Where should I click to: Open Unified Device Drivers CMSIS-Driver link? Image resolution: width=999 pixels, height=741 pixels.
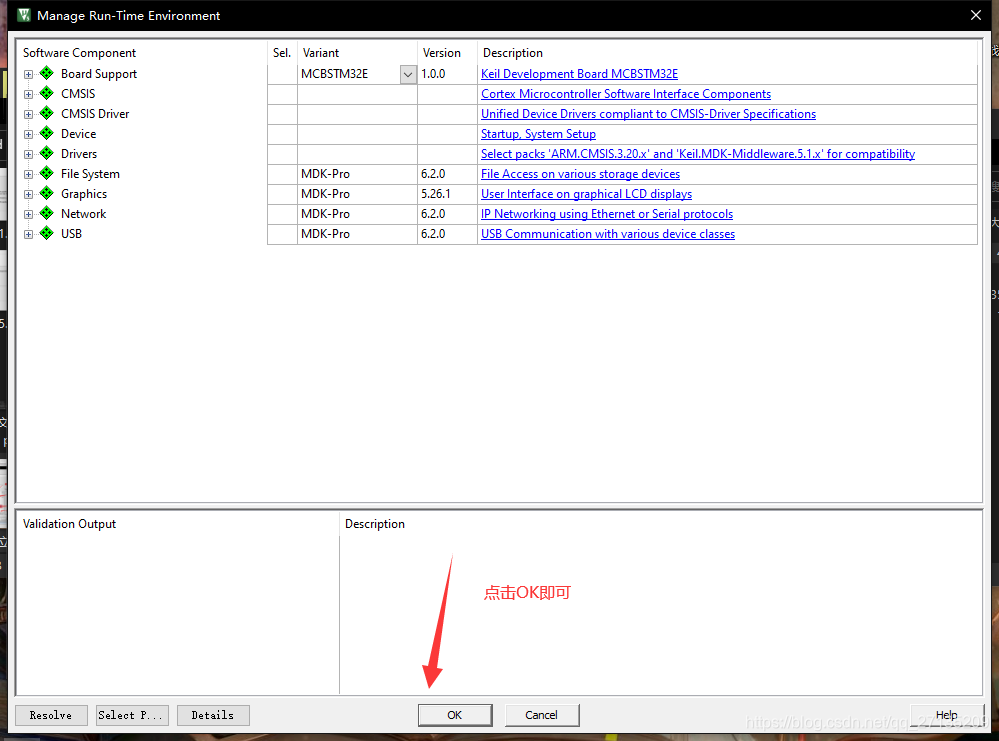tap(648, 114)
